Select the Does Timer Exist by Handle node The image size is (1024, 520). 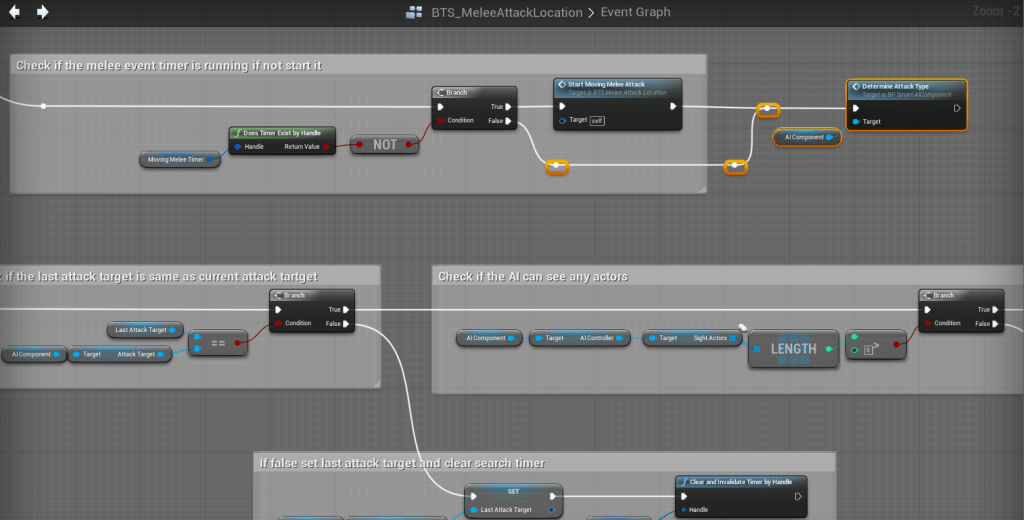coord(283,133)
